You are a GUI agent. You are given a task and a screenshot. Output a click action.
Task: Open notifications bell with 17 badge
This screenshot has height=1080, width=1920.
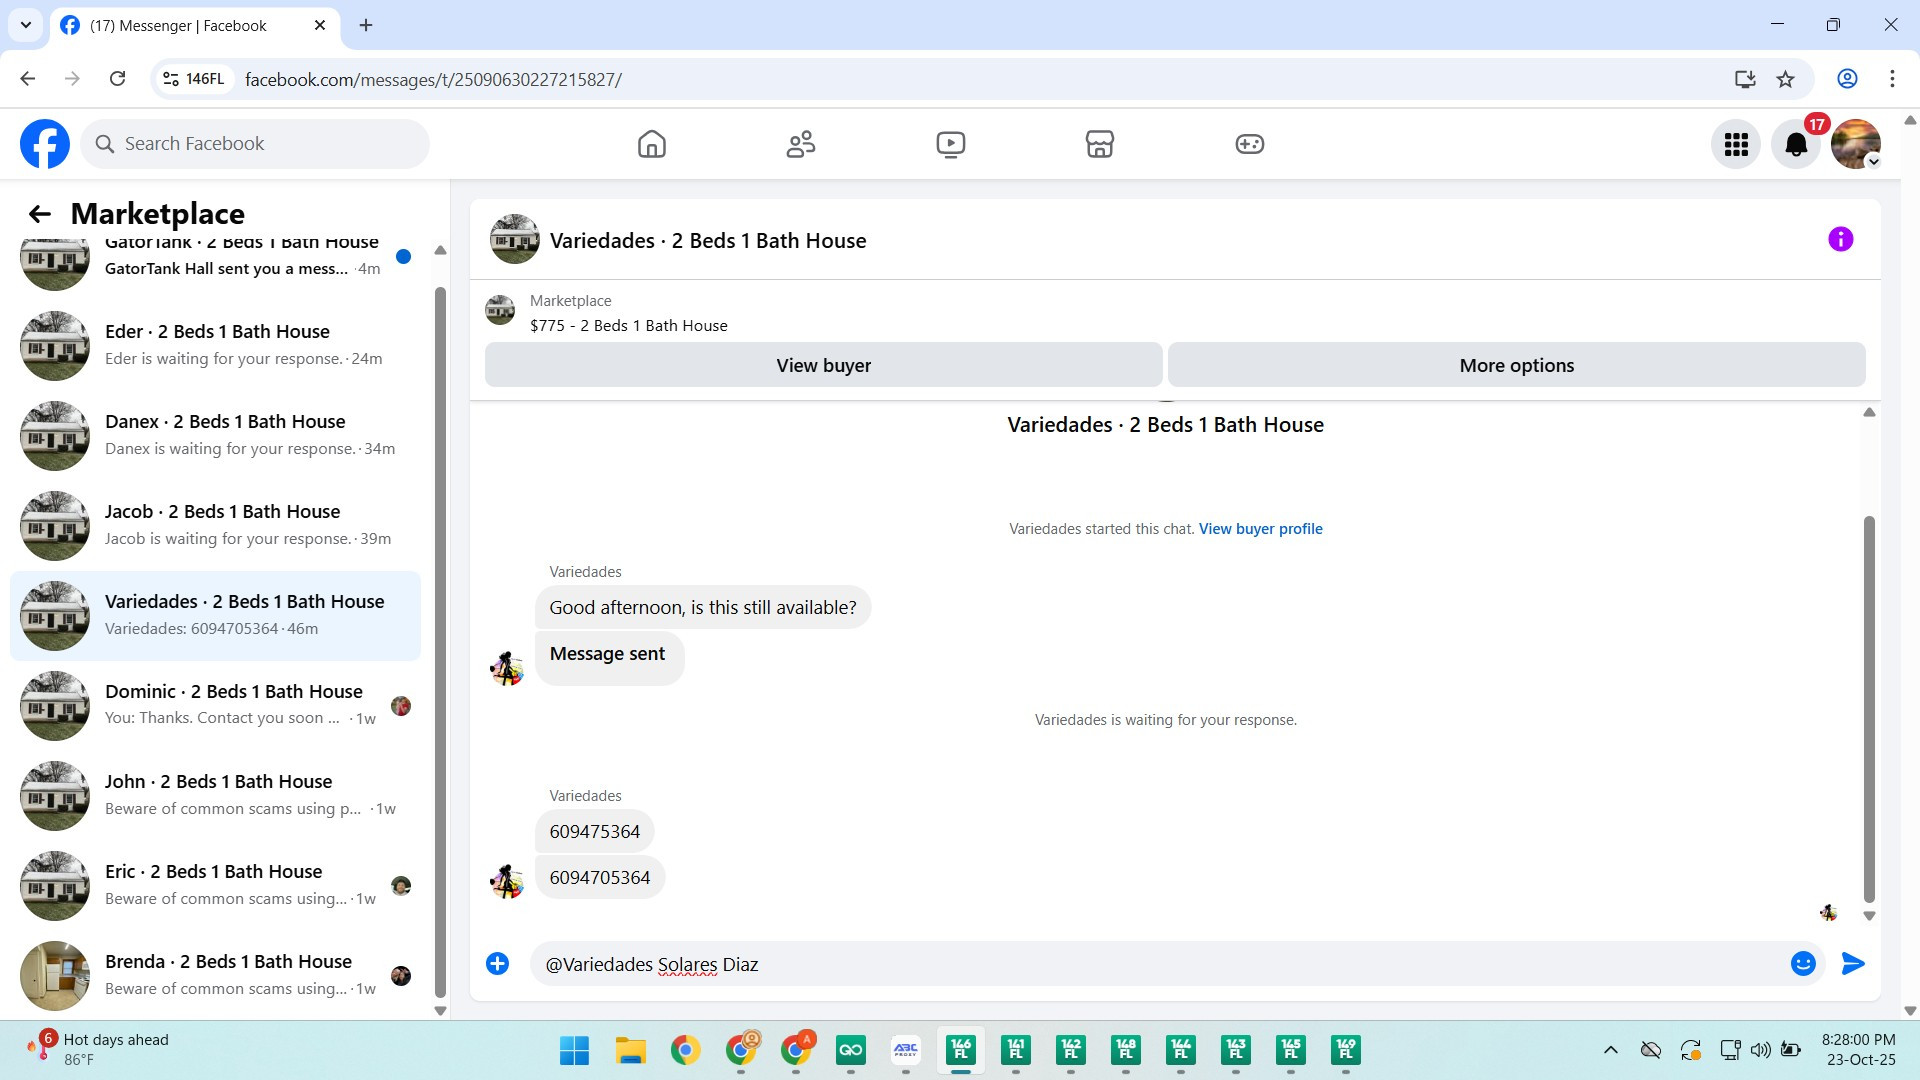tap(1796, 145)
